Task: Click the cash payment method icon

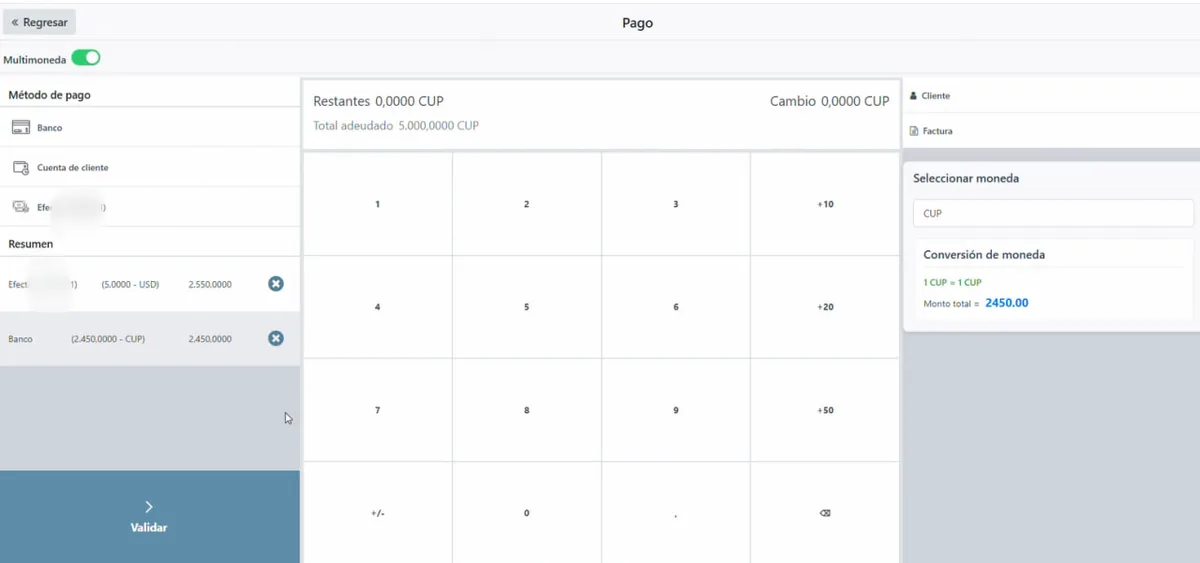Action: tap(20, 207)
